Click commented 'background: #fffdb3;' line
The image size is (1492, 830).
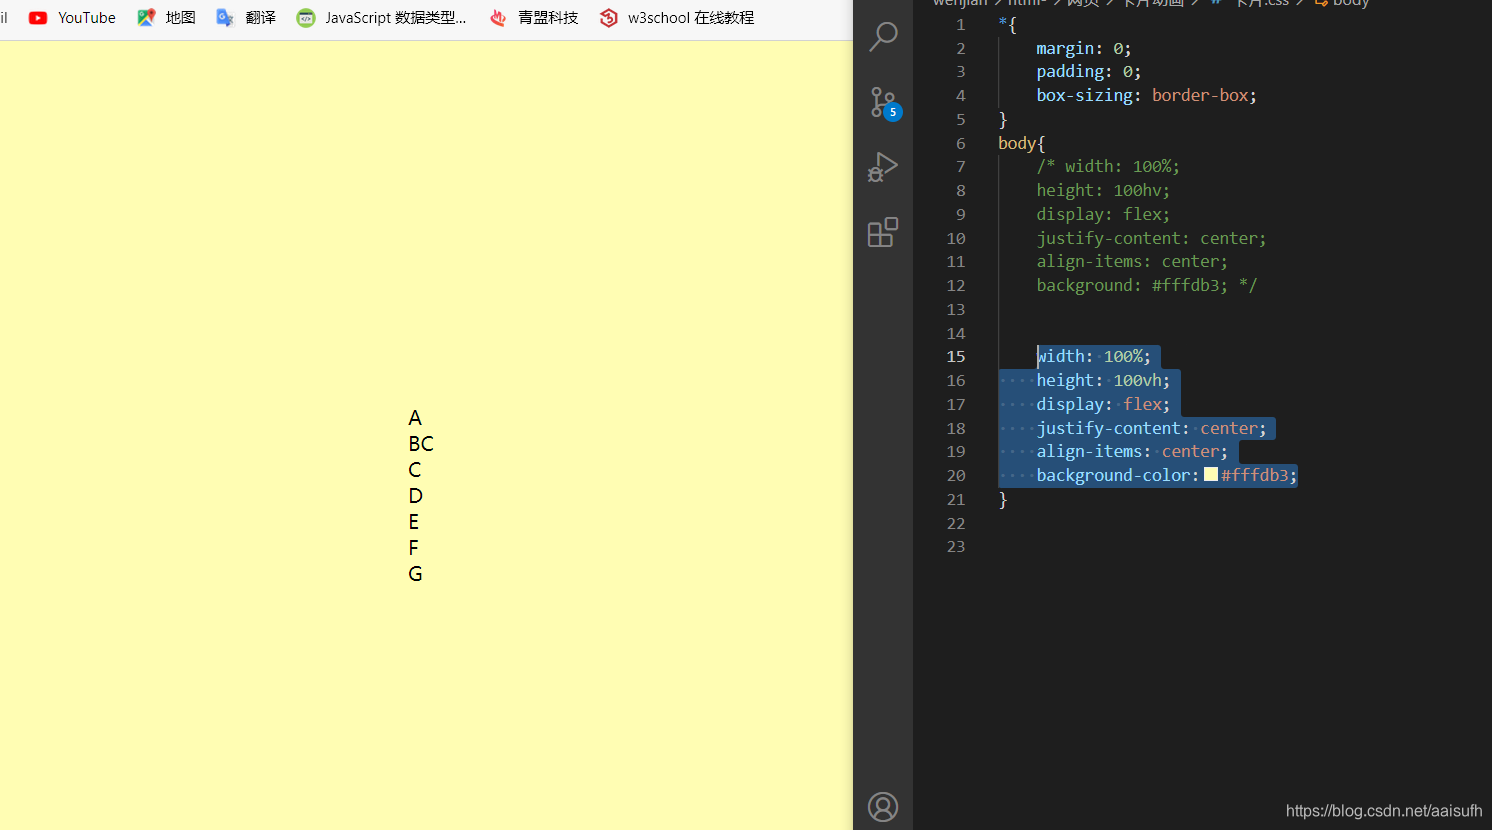tap(1146, 286)
